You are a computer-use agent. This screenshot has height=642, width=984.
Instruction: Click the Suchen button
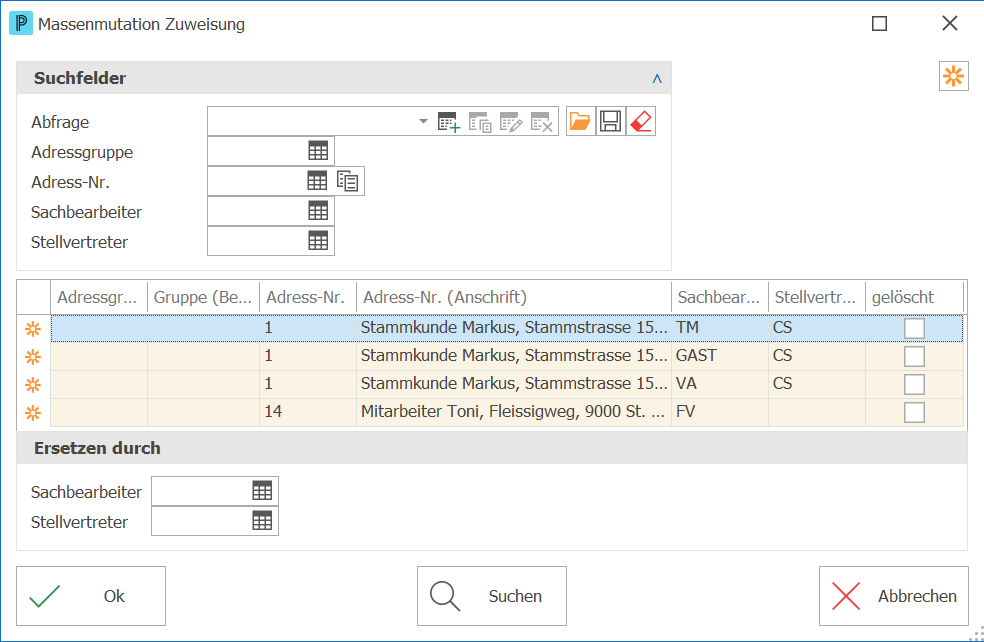[x=492, y=596]
